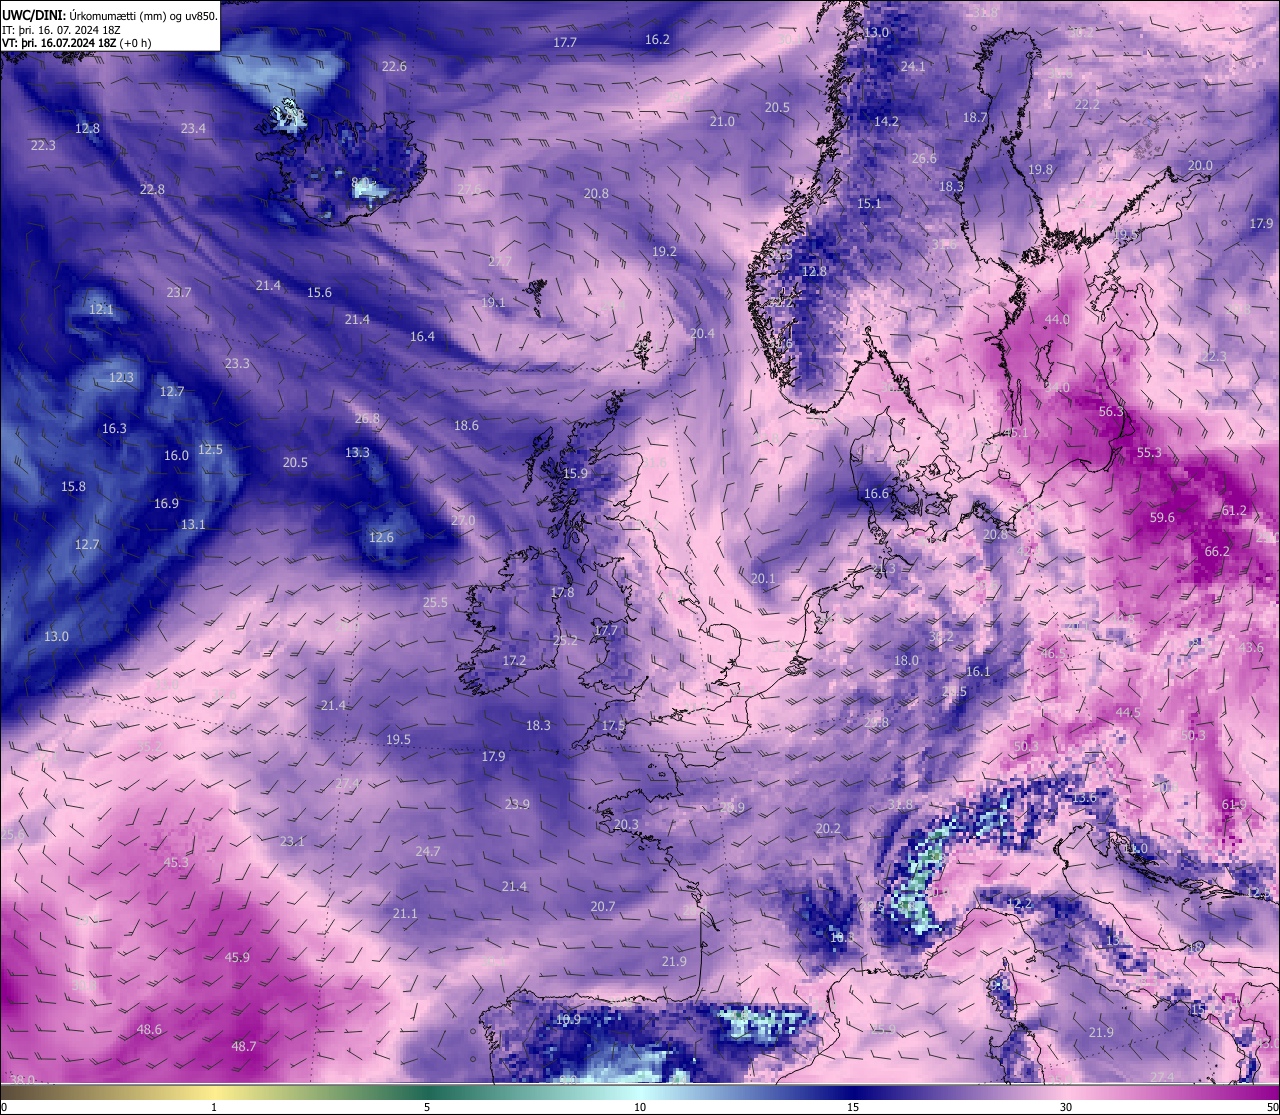The width and height of the screenshot is (1280, 1115).
Task: Click the 21.1 value on the map
Action: coord(405,913)
